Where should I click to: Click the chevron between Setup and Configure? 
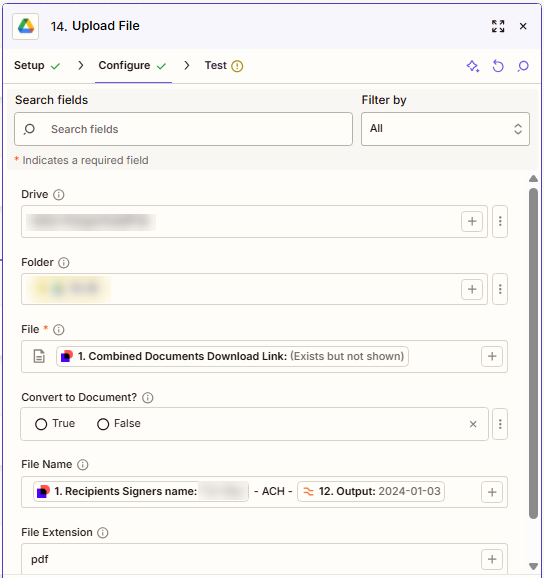click(81, 66)
